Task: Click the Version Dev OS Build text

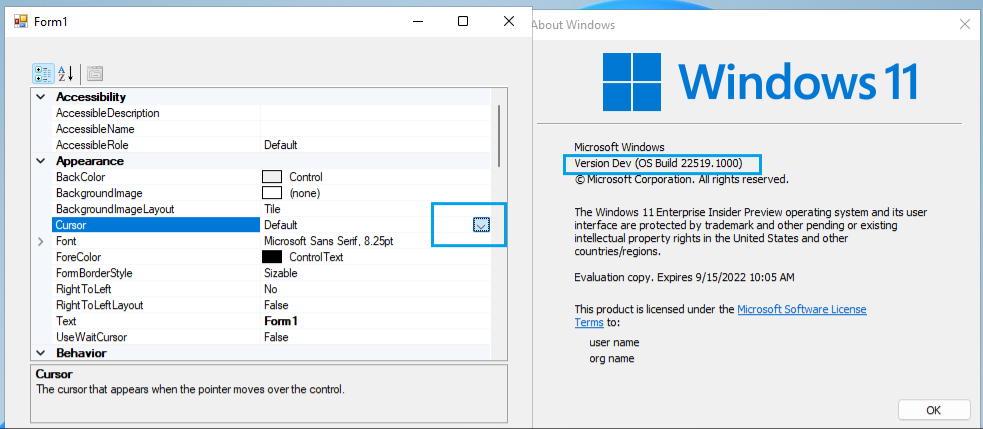Action: click(658, 164)
